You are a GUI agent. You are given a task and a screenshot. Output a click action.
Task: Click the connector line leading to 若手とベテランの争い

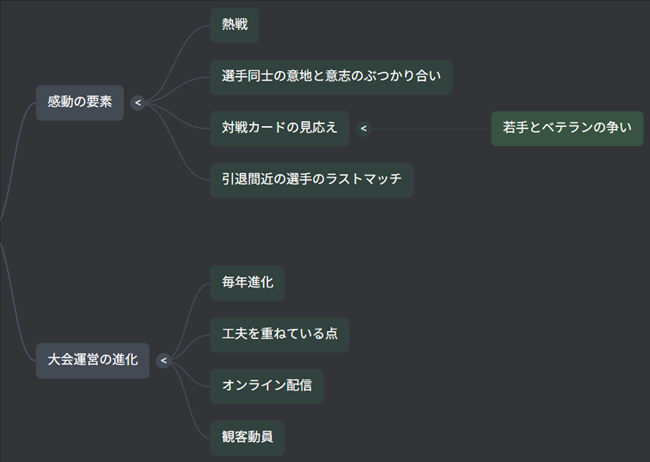click(x=430, y=128)
